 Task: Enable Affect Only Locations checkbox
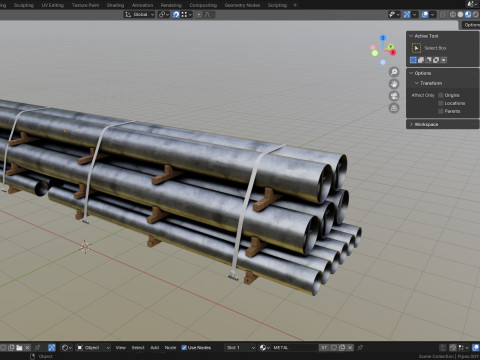pos(441,103)
